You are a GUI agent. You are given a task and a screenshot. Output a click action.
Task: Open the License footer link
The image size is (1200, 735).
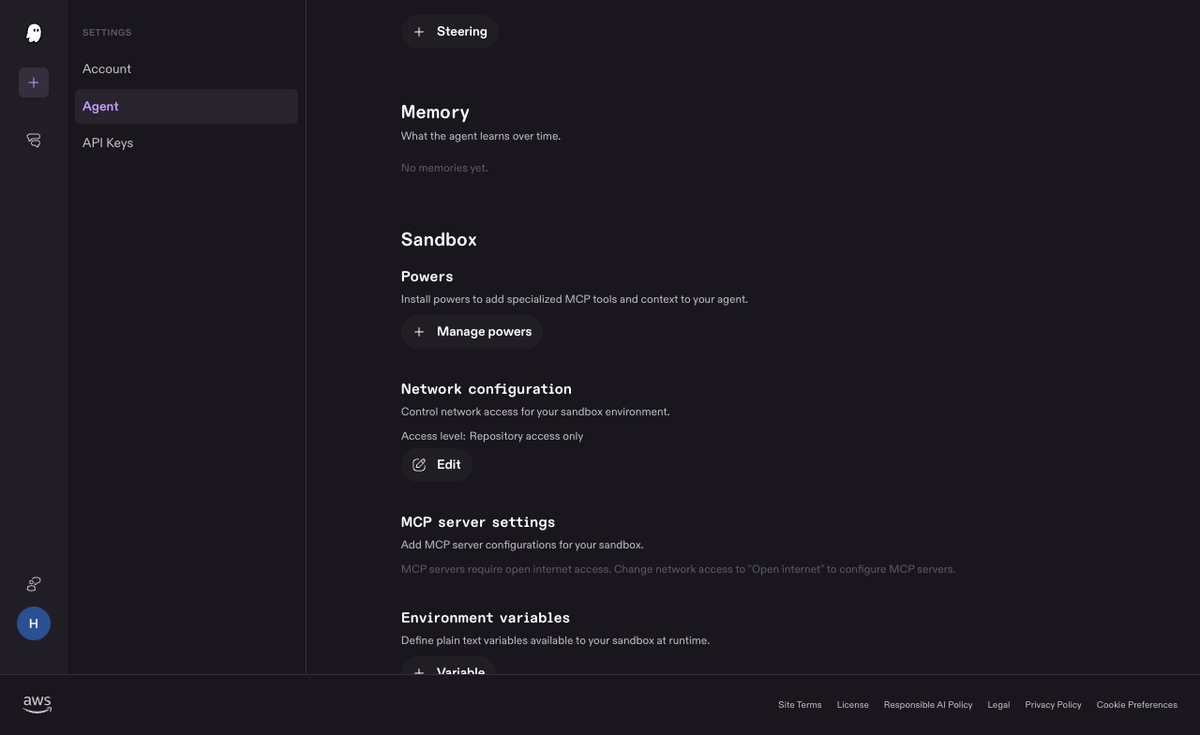point(853,705)
